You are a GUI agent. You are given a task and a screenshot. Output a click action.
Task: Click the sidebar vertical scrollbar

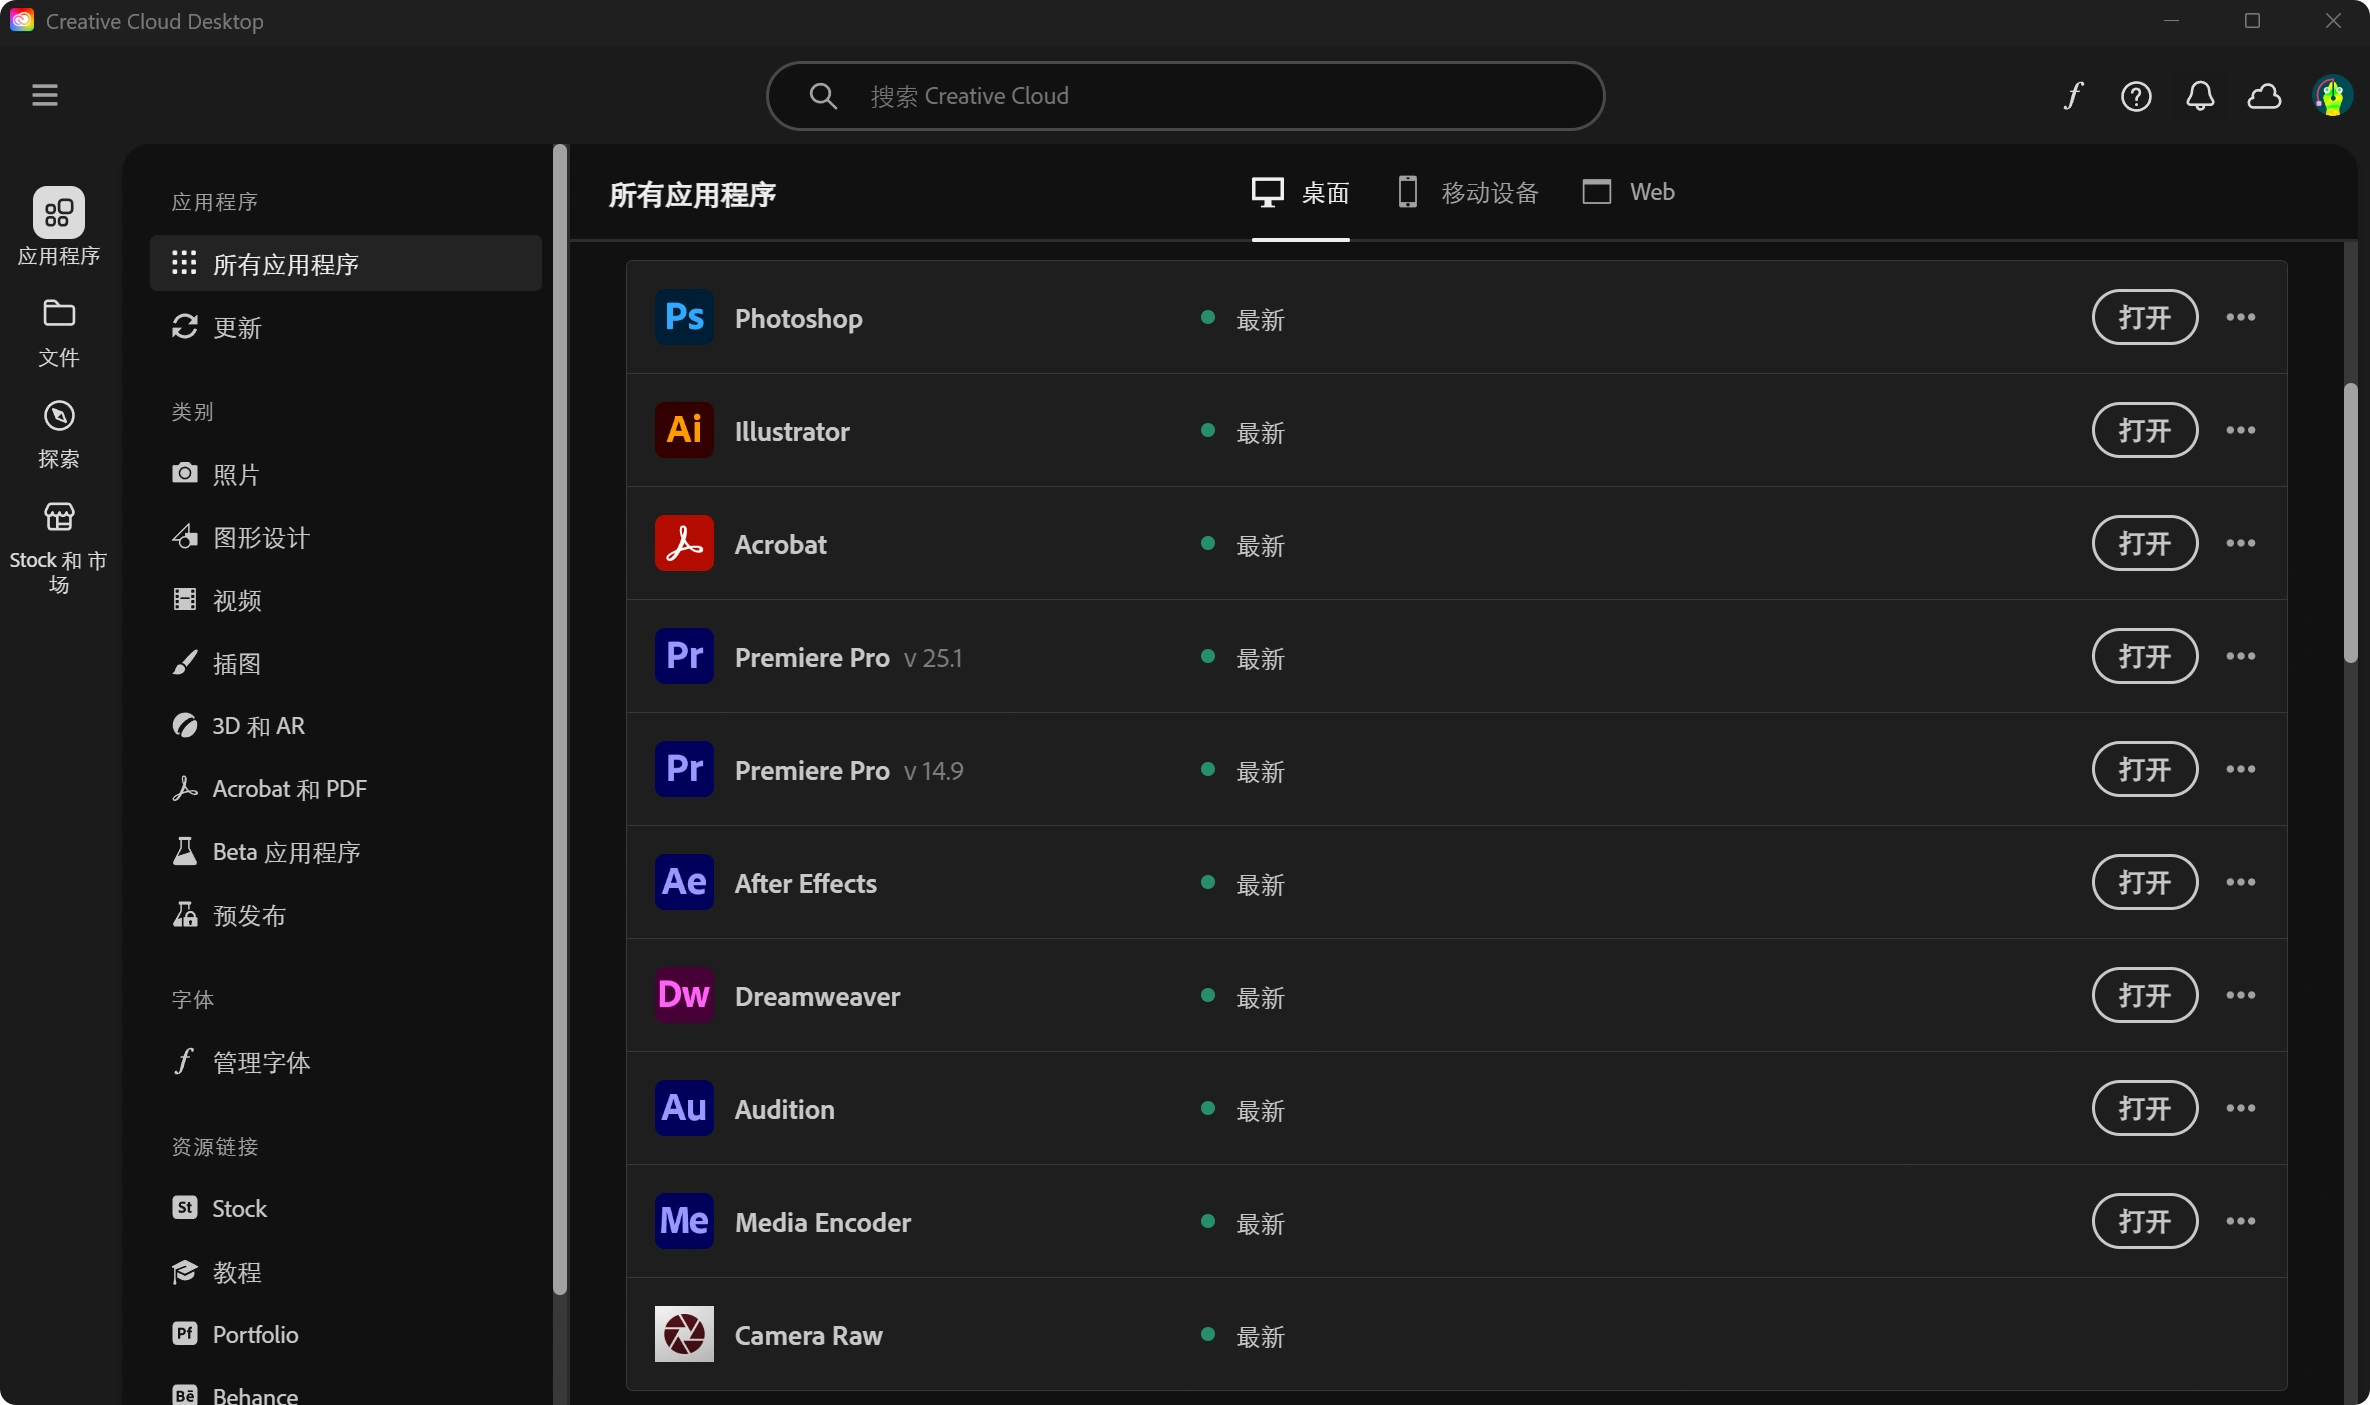[x=560, y=720]
